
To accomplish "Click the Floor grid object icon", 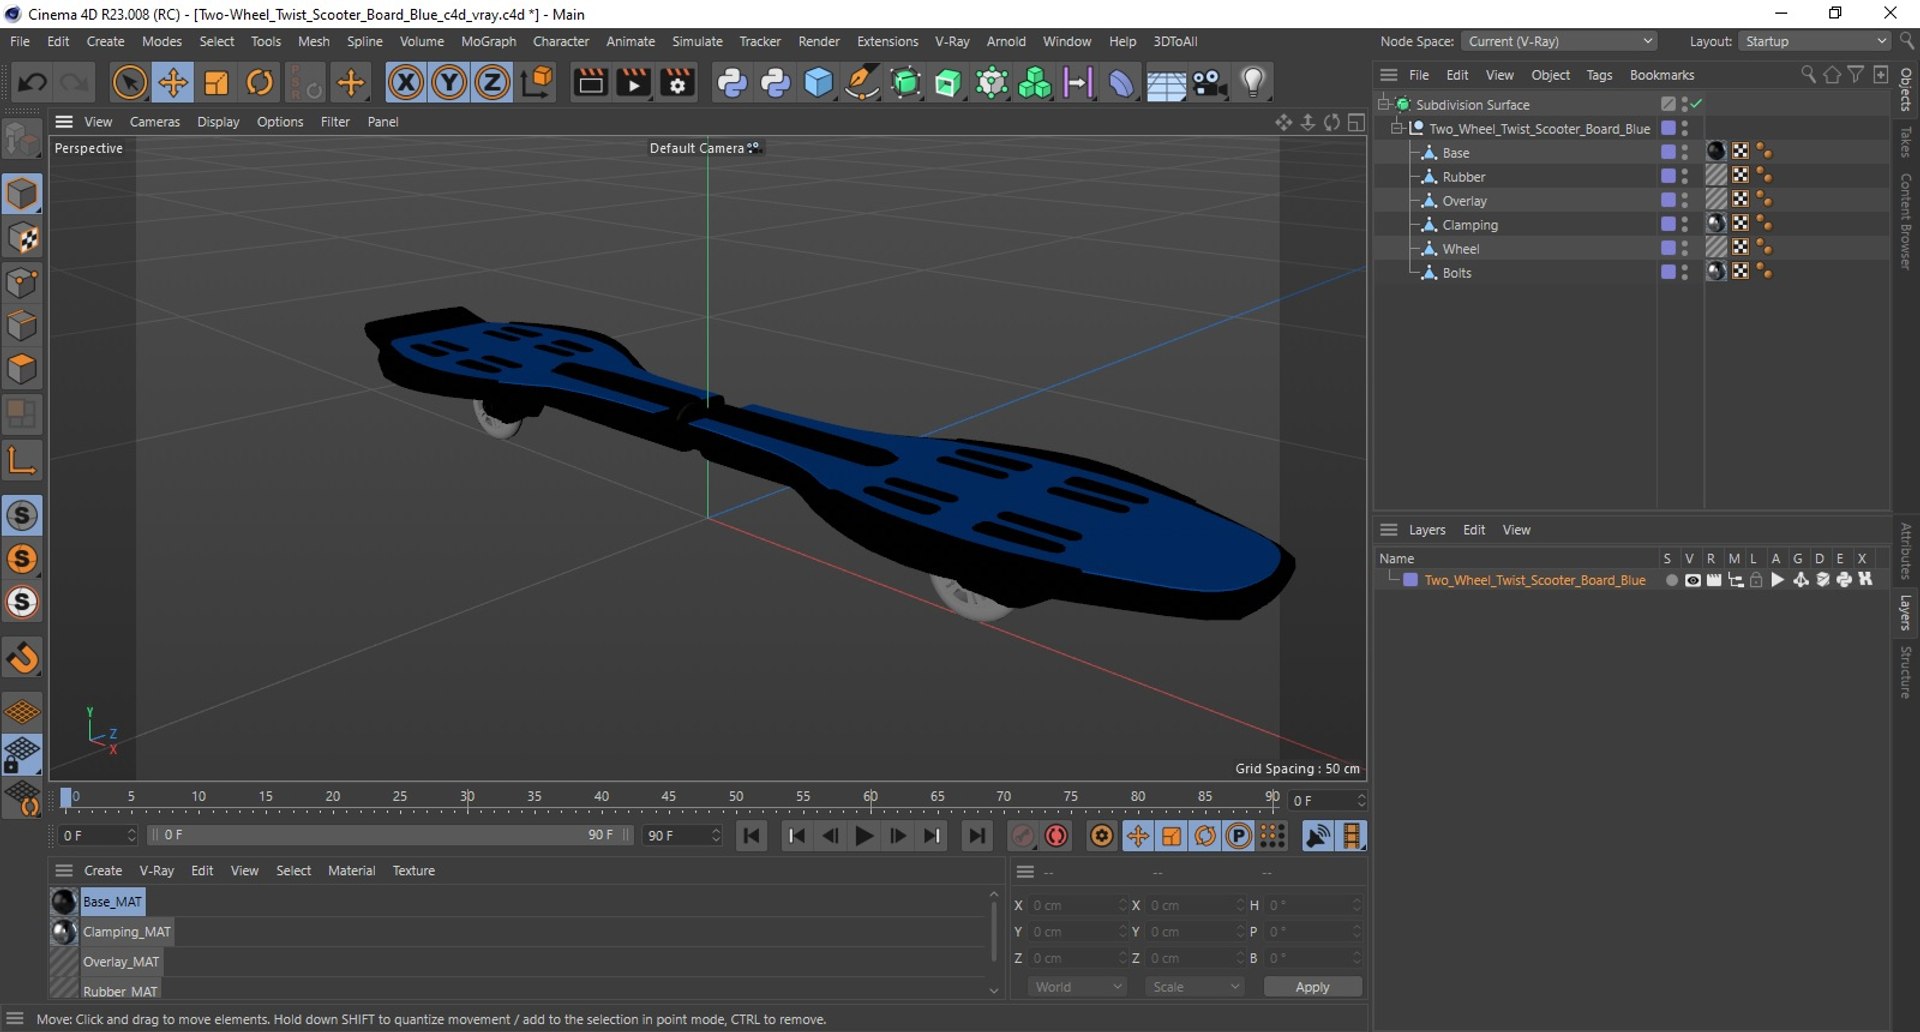I will (1165, 83).
